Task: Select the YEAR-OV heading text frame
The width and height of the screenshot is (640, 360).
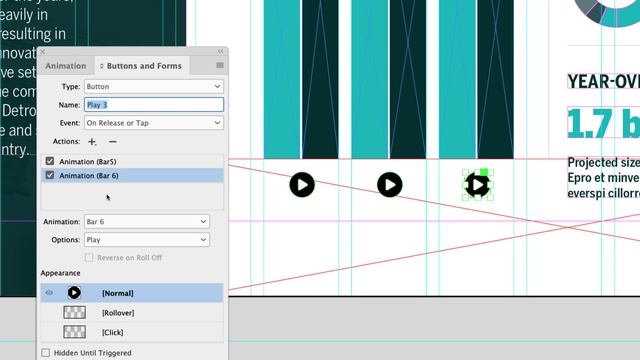Action: (603, 82)
